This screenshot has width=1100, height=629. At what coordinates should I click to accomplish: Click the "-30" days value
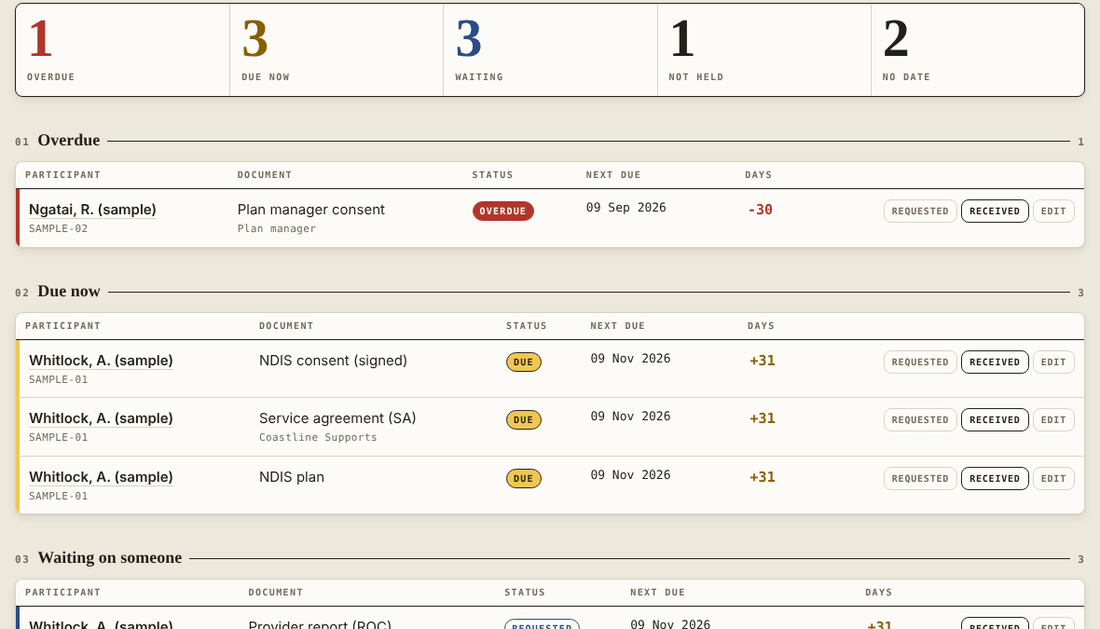[760, 210]
